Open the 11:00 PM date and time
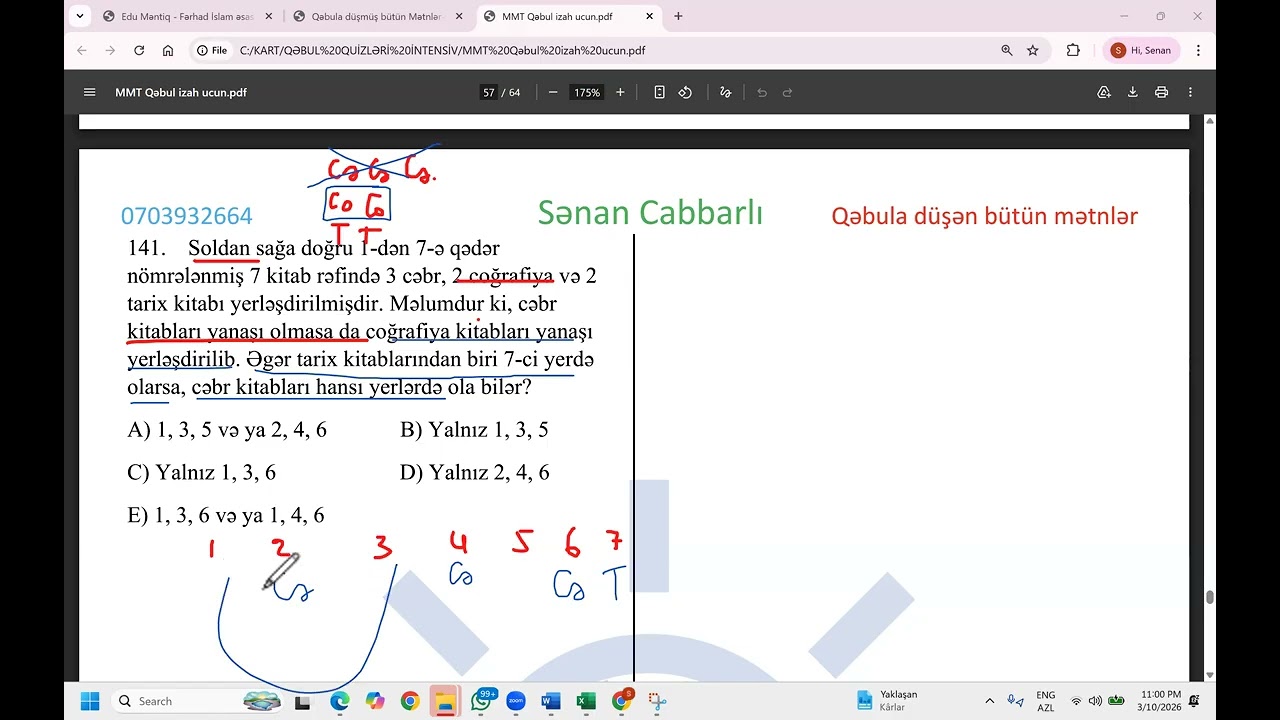Screen dimensions: 1280x720 point(1160,701)
